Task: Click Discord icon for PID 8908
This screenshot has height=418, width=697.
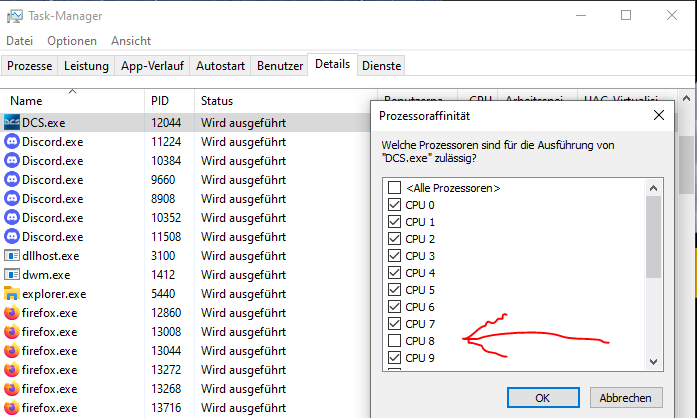Action: 12,199
